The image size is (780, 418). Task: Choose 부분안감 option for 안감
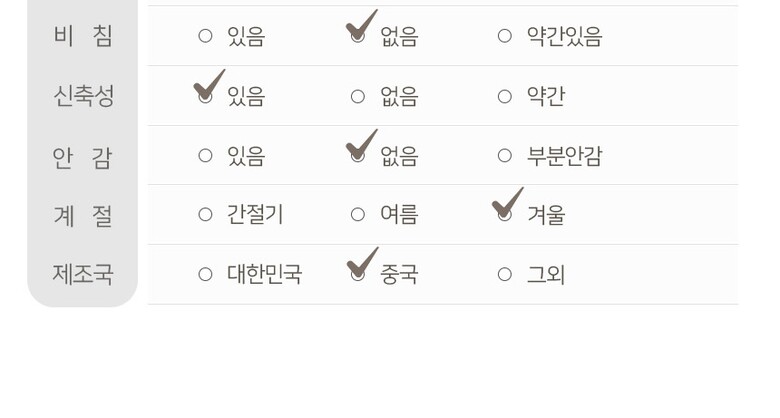click(x=505, y=156)
